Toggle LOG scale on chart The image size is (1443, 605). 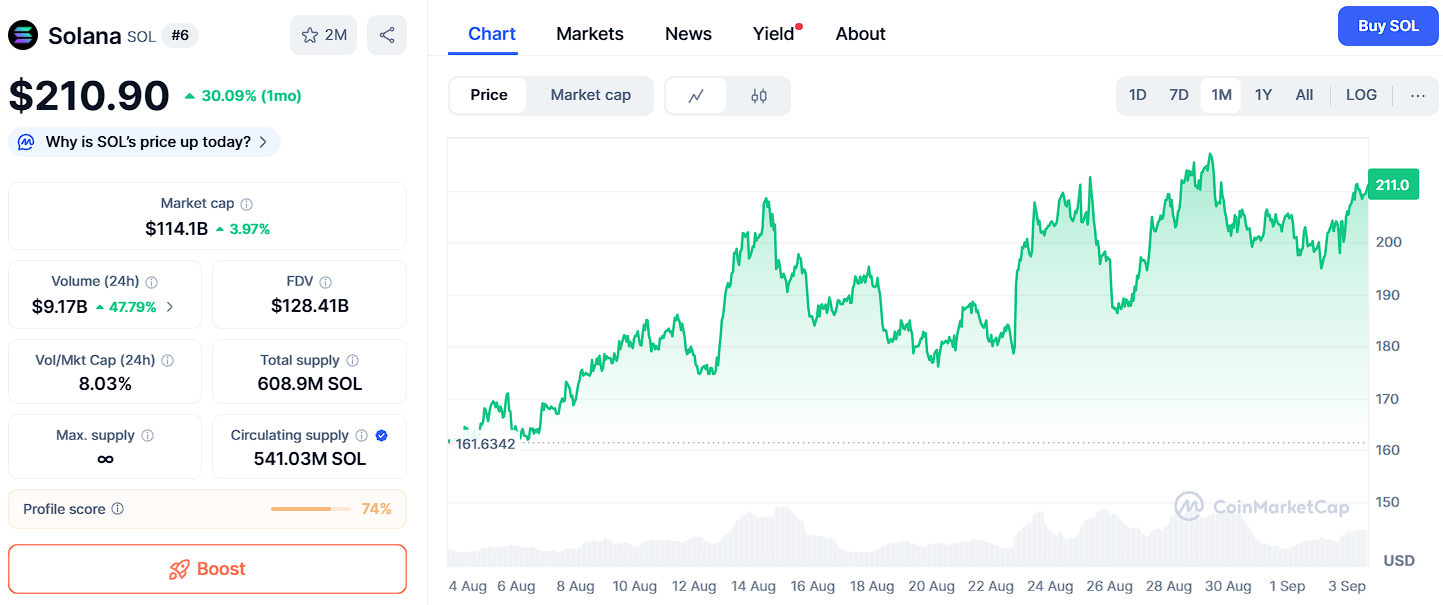[x=1361, y=96]
